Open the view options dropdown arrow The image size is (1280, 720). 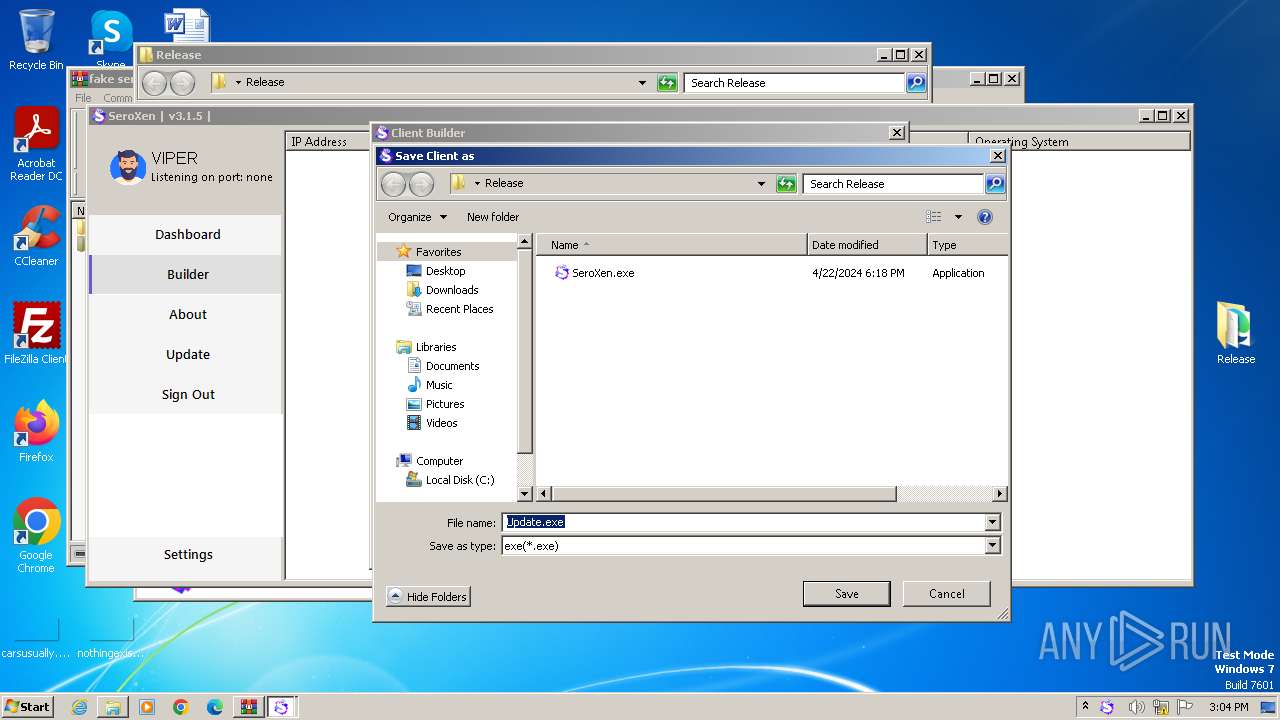[957, 217]
